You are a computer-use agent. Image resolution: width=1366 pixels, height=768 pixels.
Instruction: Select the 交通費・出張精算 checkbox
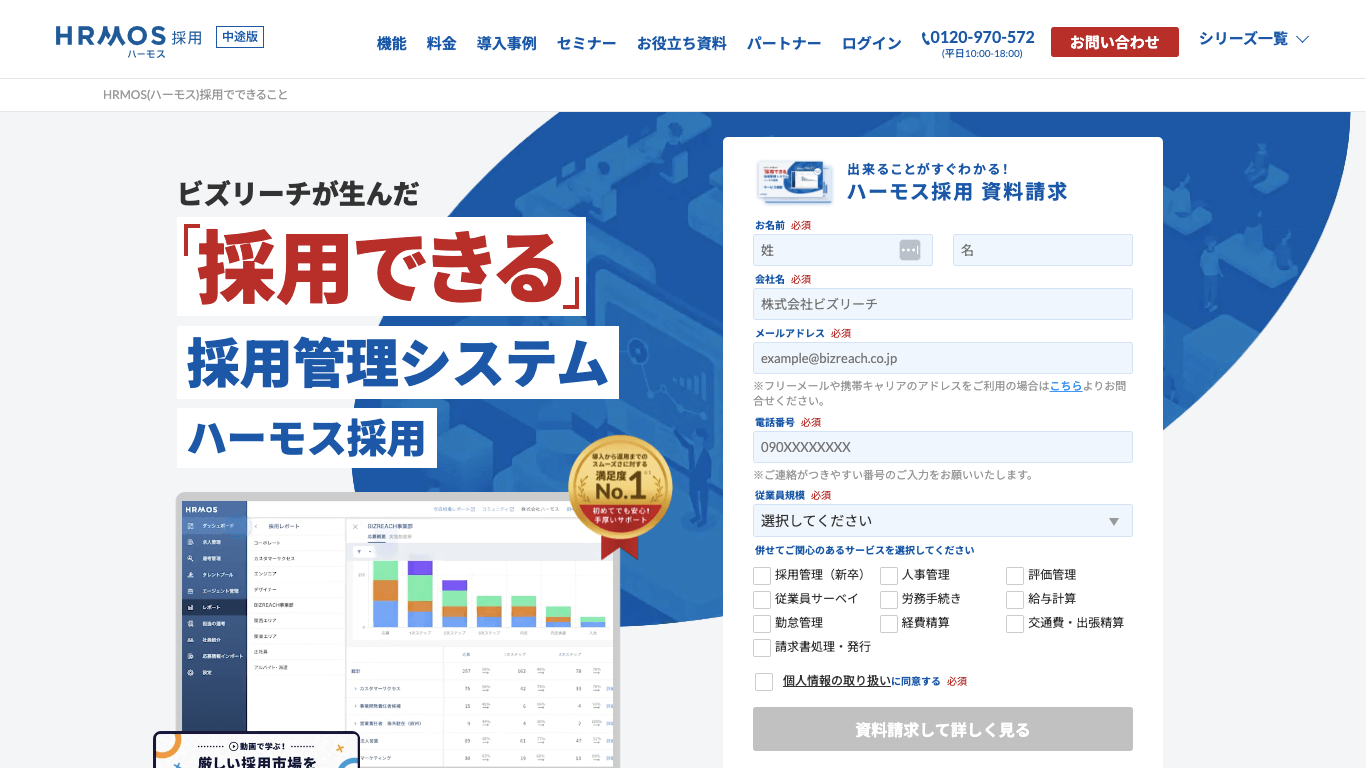click(1015, 623)
